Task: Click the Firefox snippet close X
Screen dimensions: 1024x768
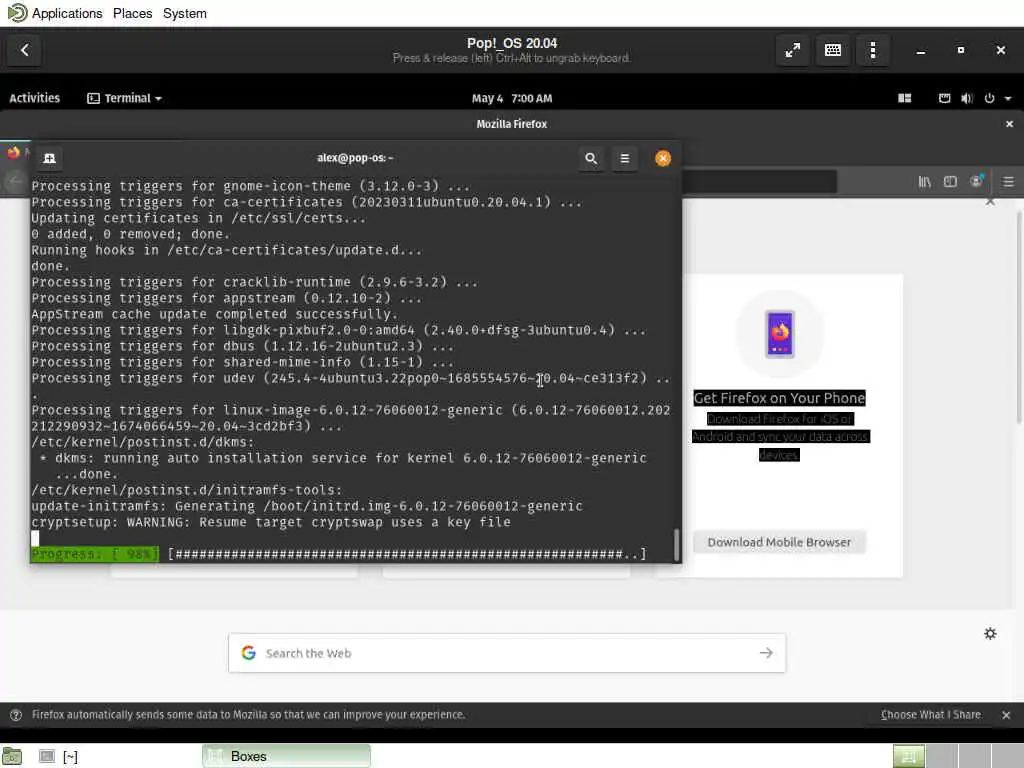Action: pos(990,202)
